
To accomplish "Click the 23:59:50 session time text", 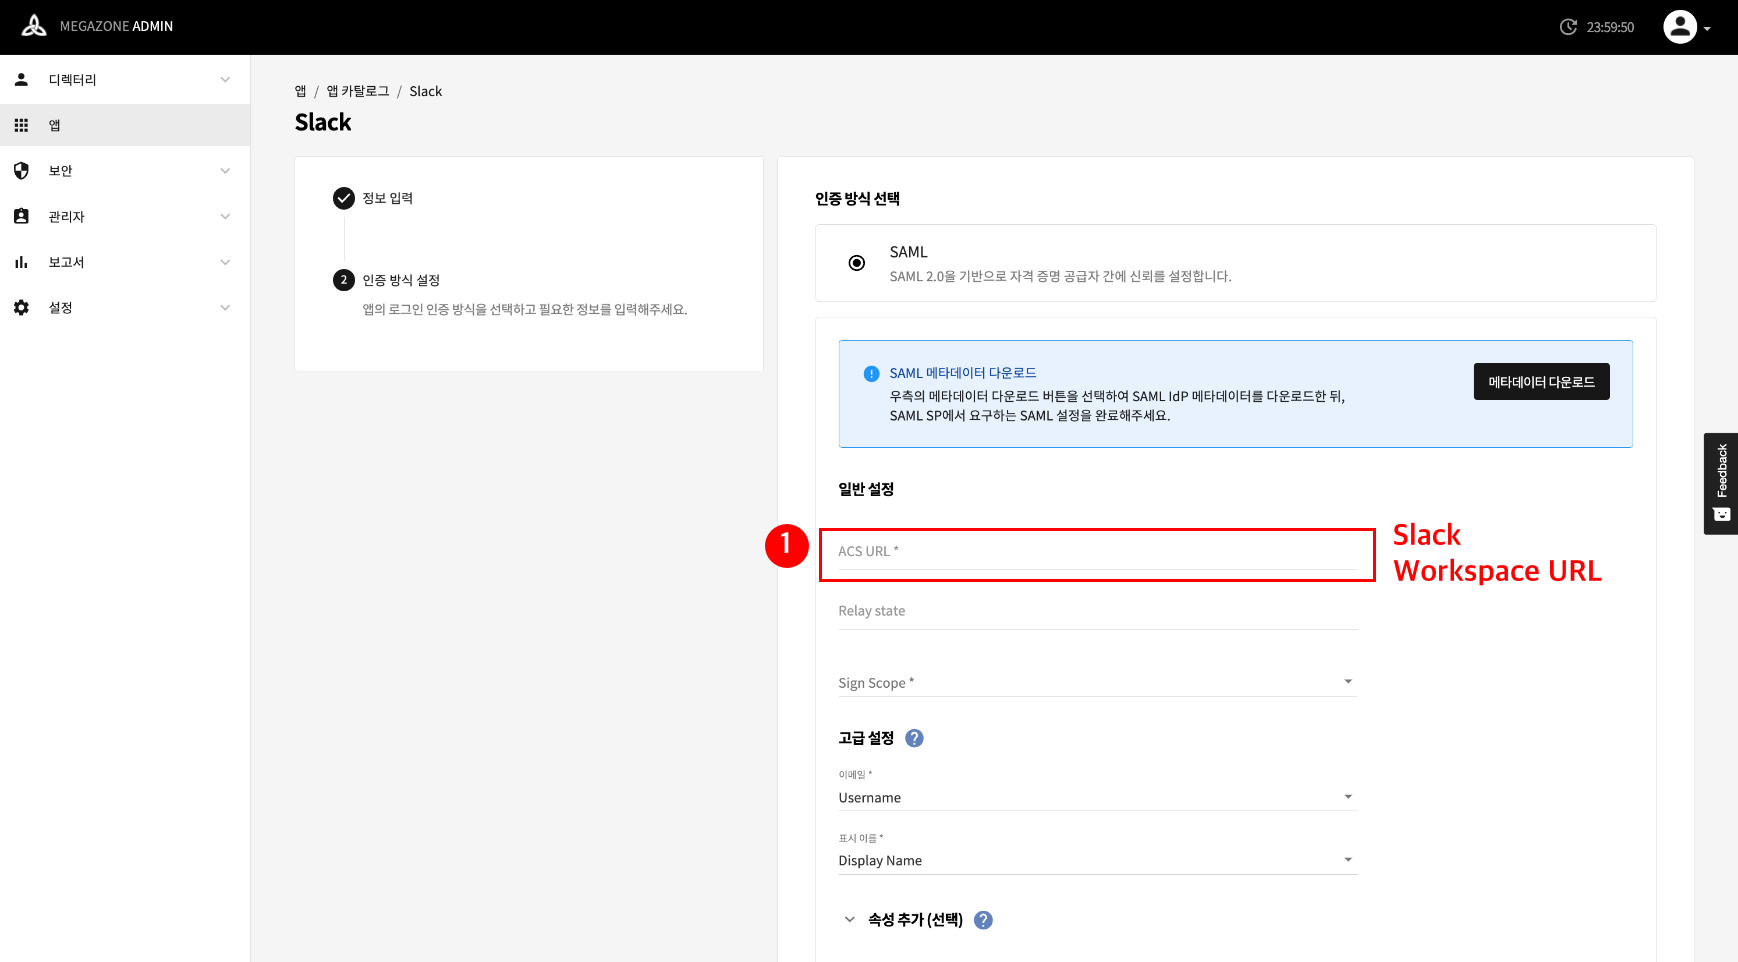I will (x=1610, y=27).
